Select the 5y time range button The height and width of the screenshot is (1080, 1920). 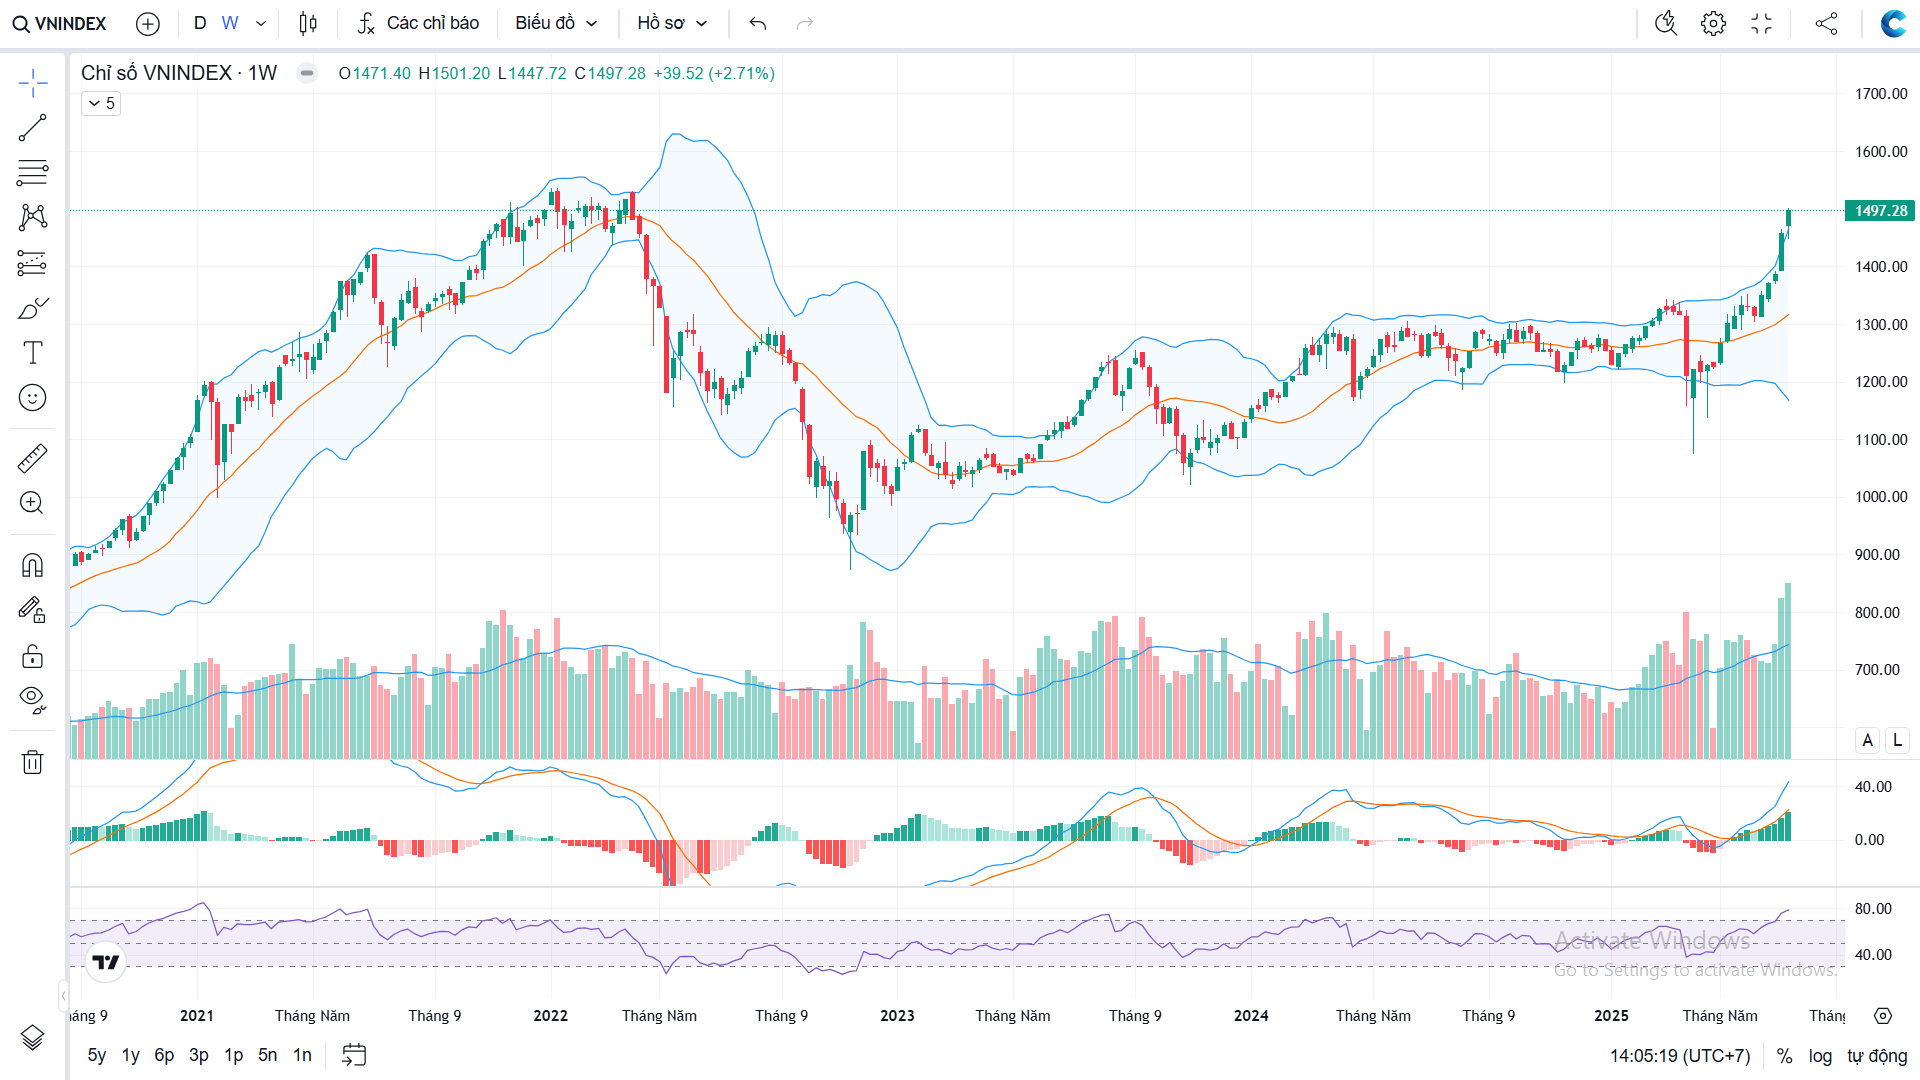pos(97,1055)
